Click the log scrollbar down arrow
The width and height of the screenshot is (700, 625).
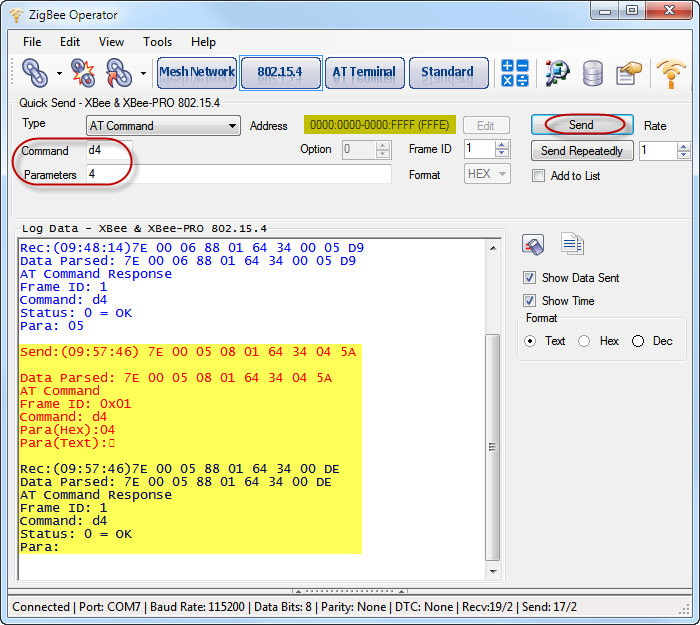click(493, 571)
